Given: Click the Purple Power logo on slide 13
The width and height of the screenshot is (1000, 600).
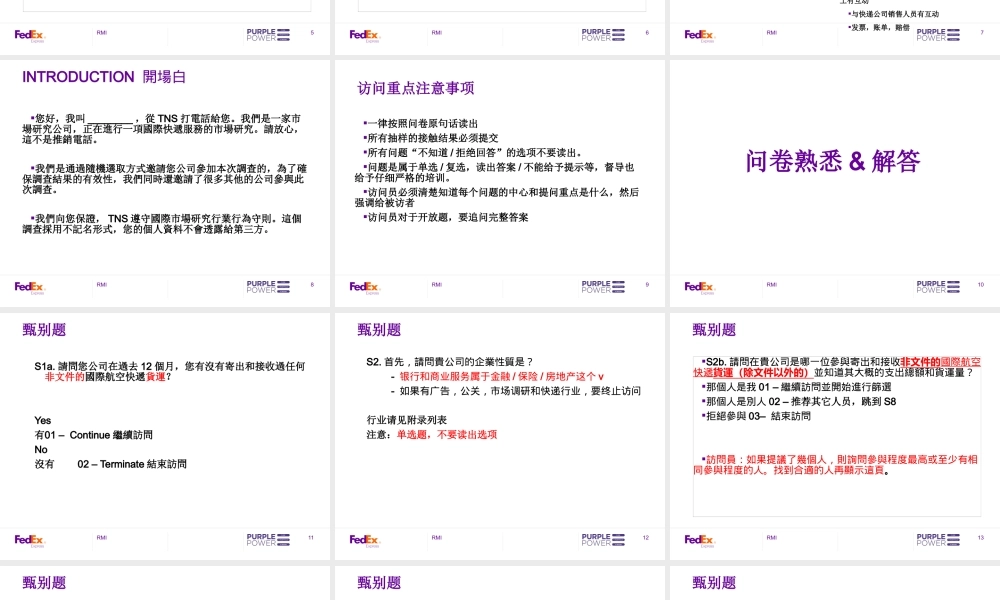Looking at the screenshot, I should 938,540.
